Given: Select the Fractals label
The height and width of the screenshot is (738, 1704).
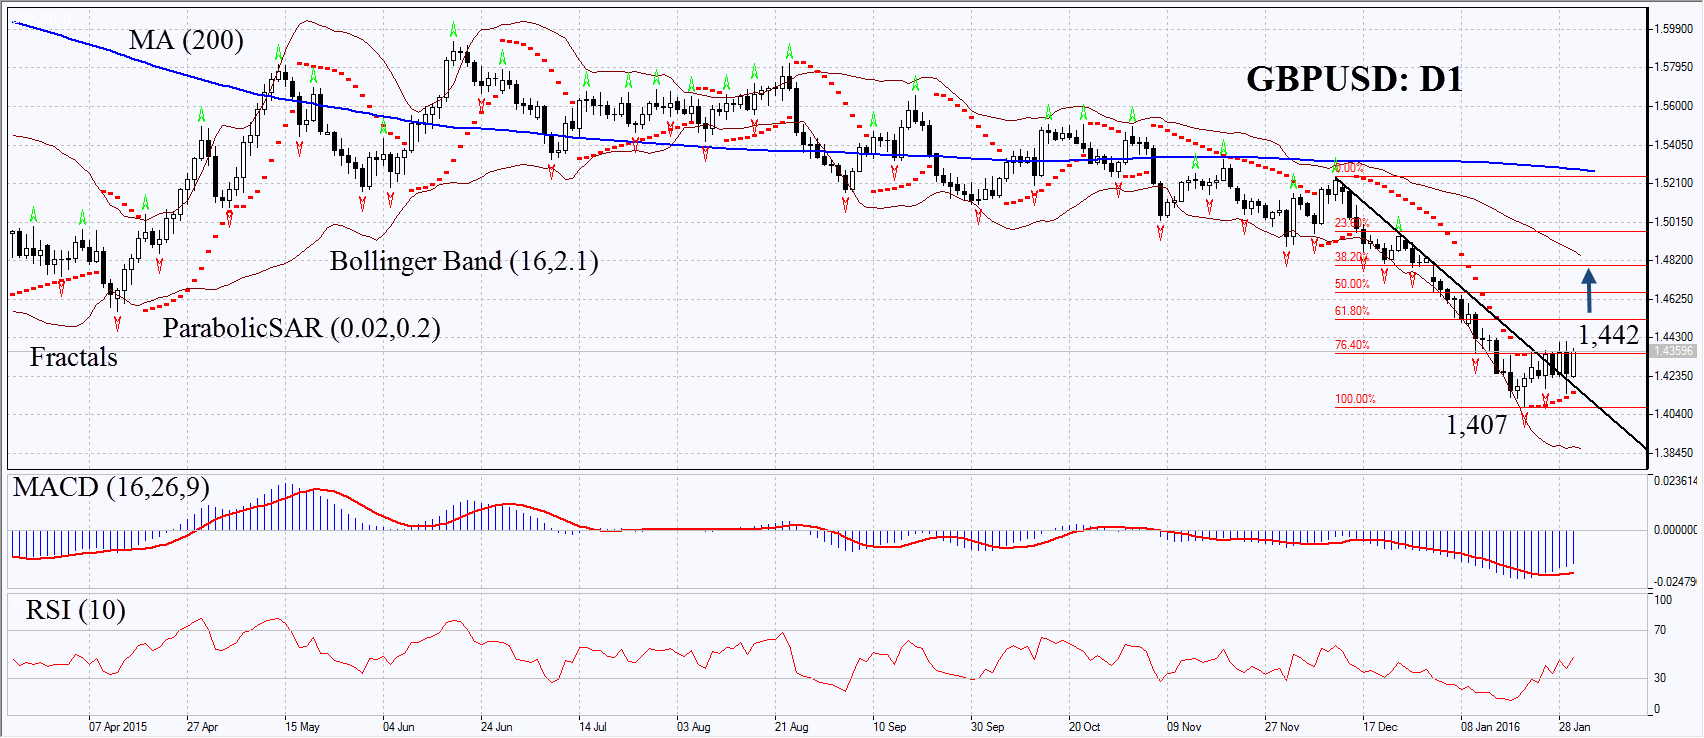Looking at the screenshot, I should [73, 357].
